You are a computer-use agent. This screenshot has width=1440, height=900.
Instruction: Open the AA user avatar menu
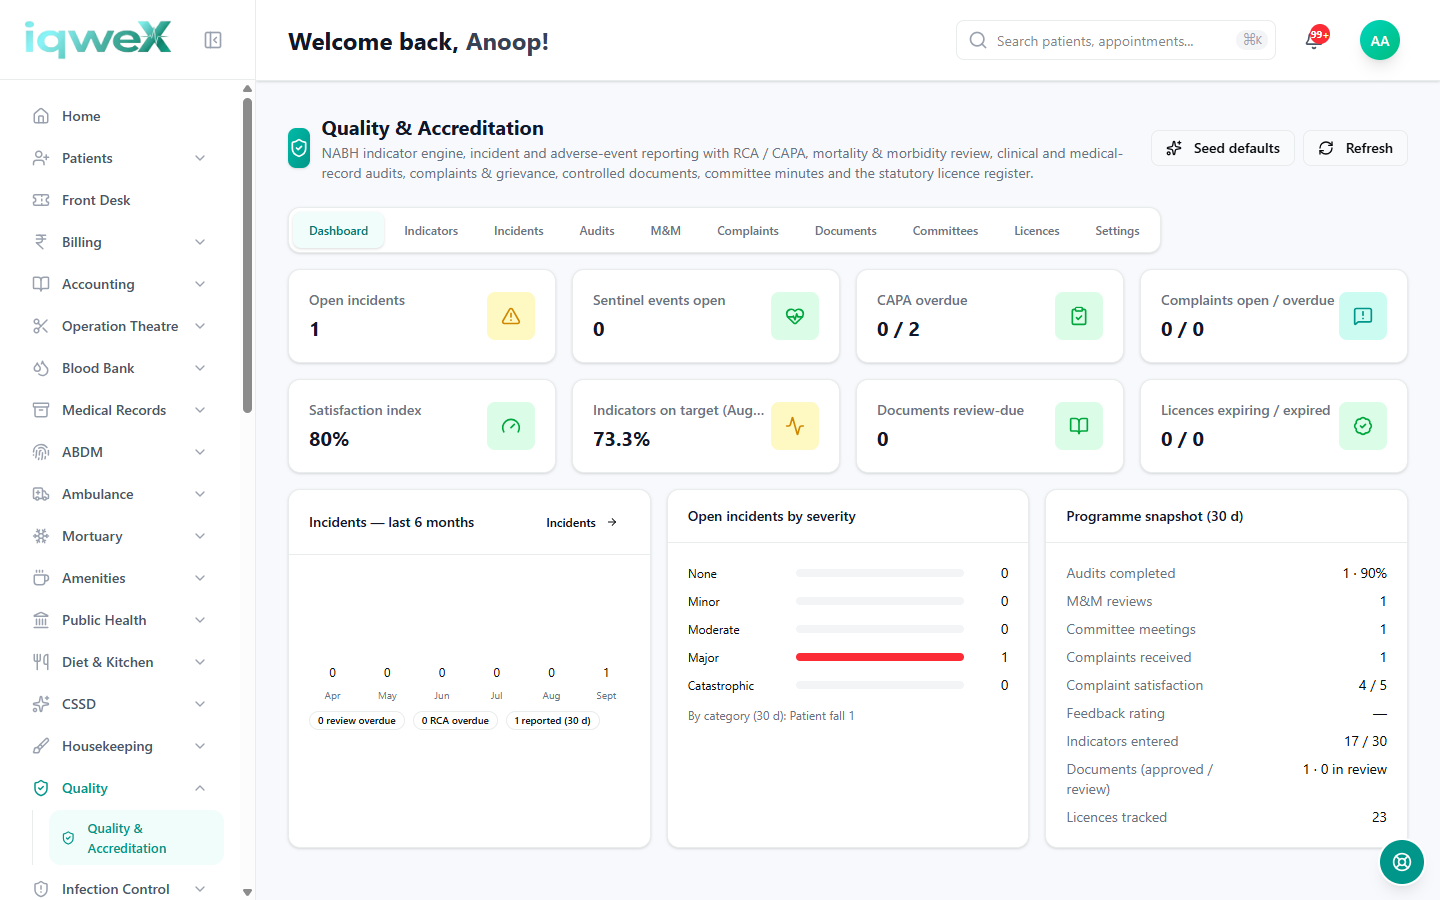tap(1380, 40)
